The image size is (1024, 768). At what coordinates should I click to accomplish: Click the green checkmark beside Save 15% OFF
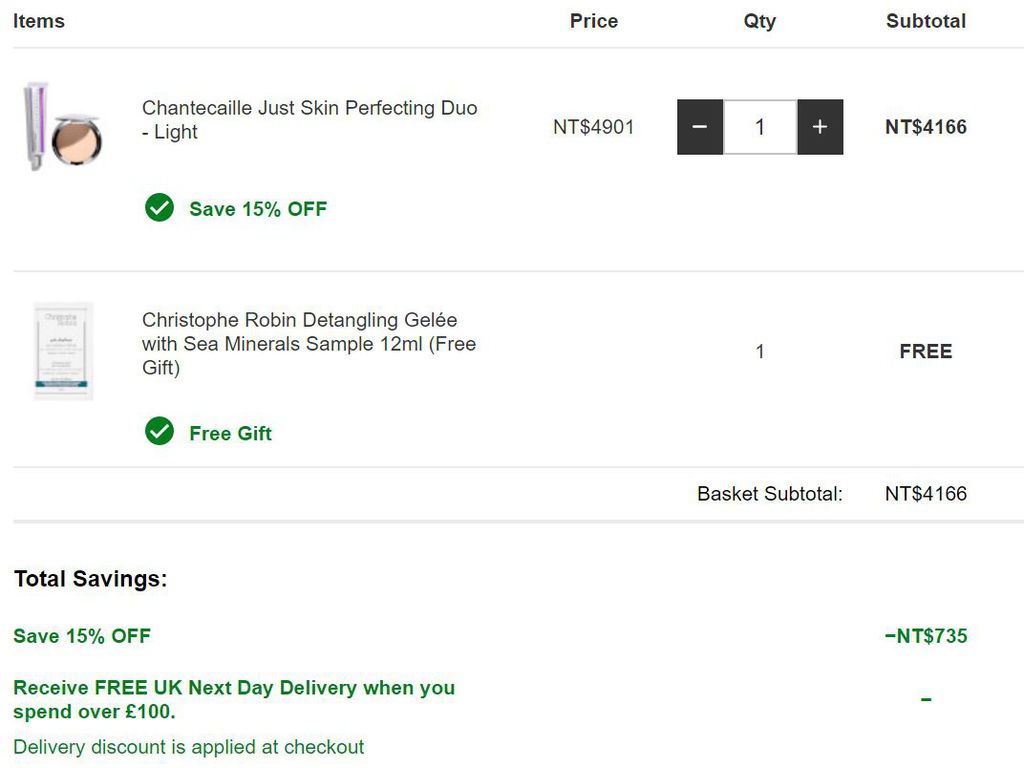(x=159, y=208)
